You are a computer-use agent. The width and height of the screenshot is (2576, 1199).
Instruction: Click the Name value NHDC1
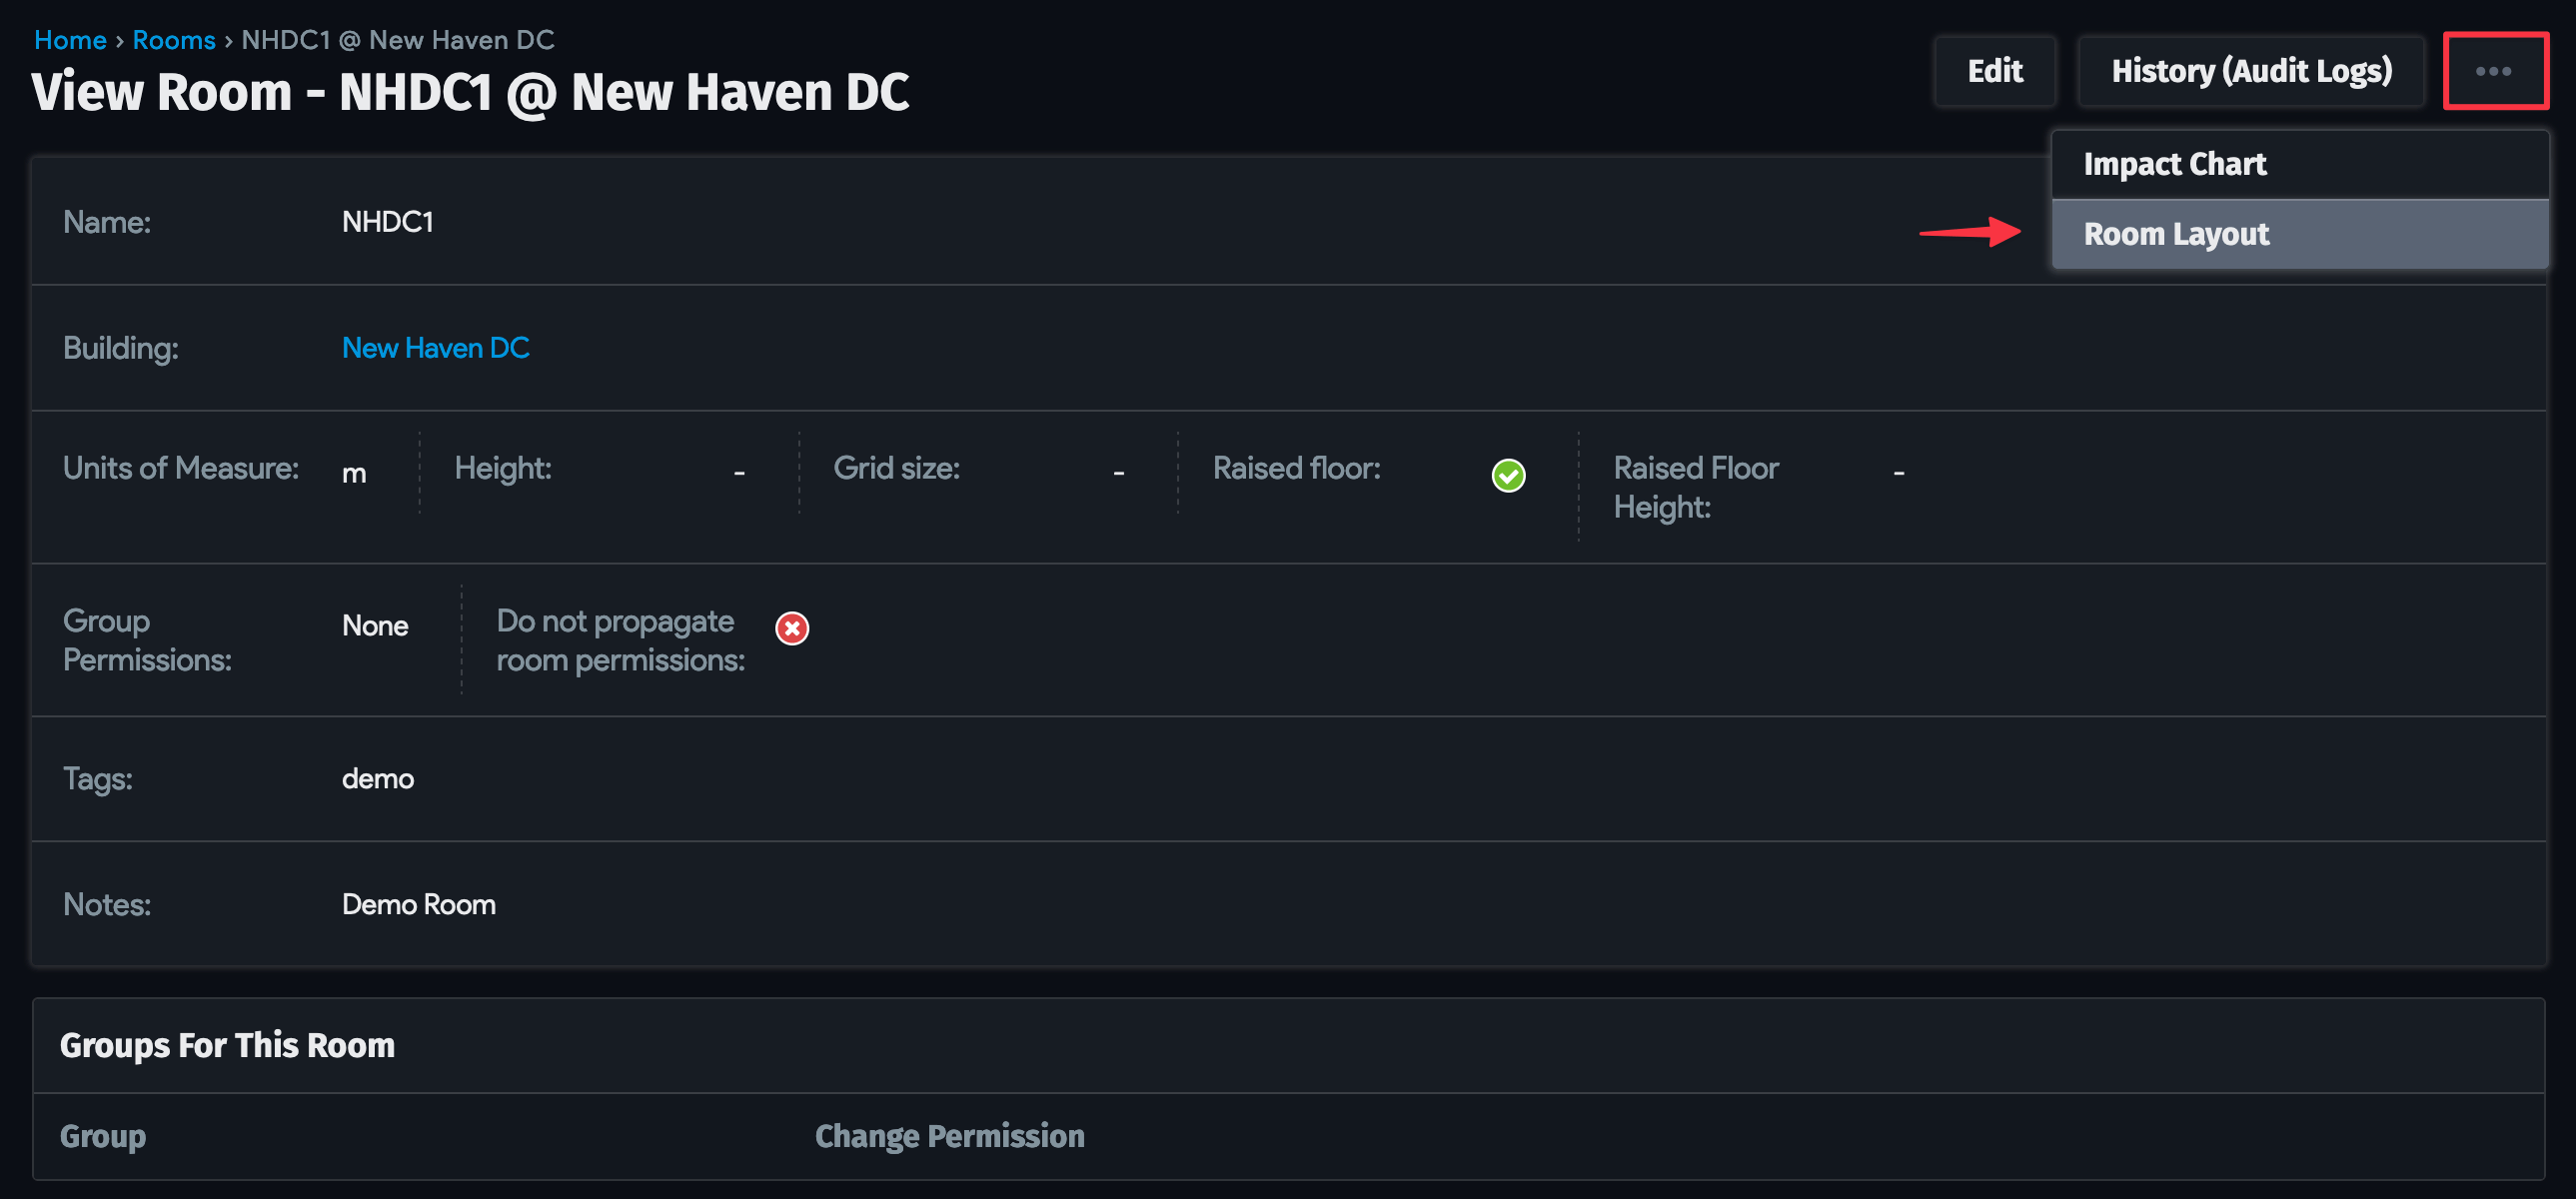(388, 221)
